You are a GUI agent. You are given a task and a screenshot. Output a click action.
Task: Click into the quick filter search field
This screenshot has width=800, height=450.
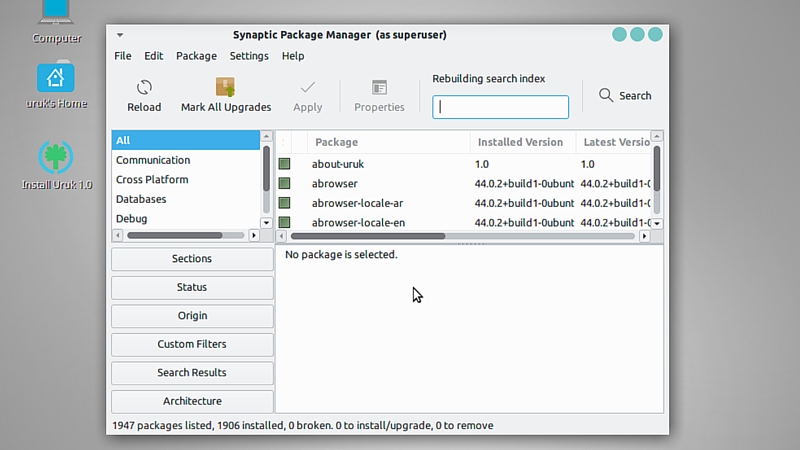coord(500,107)
